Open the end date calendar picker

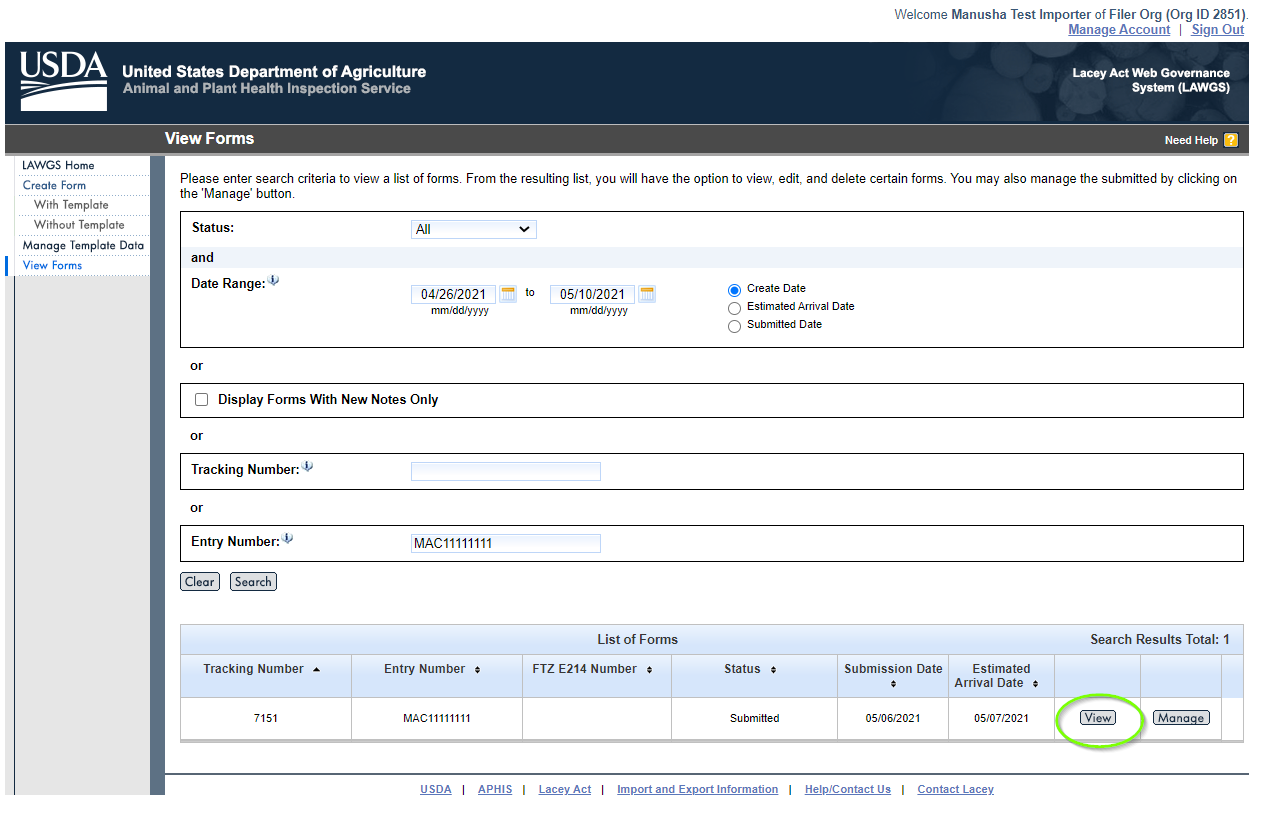(x=647, y=294)
